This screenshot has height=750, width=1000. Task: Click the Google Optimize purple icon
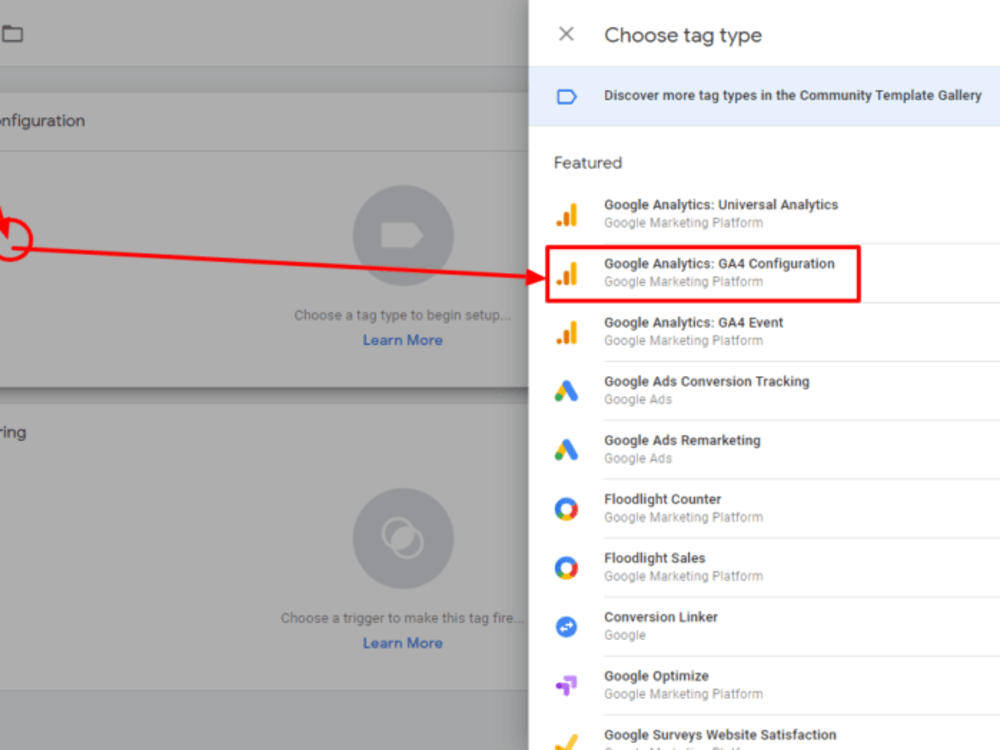tap(566, 686)
